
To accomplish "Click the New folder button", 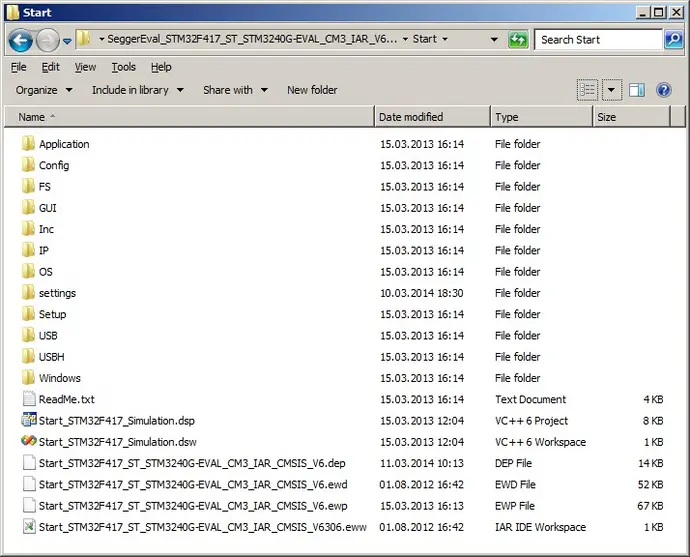I will point(312,90).
